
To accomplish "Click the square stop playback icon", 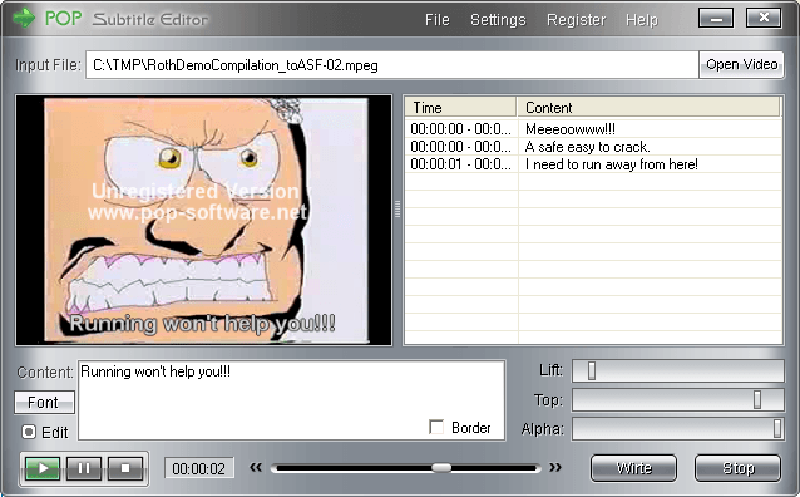I will coord(126,468).
